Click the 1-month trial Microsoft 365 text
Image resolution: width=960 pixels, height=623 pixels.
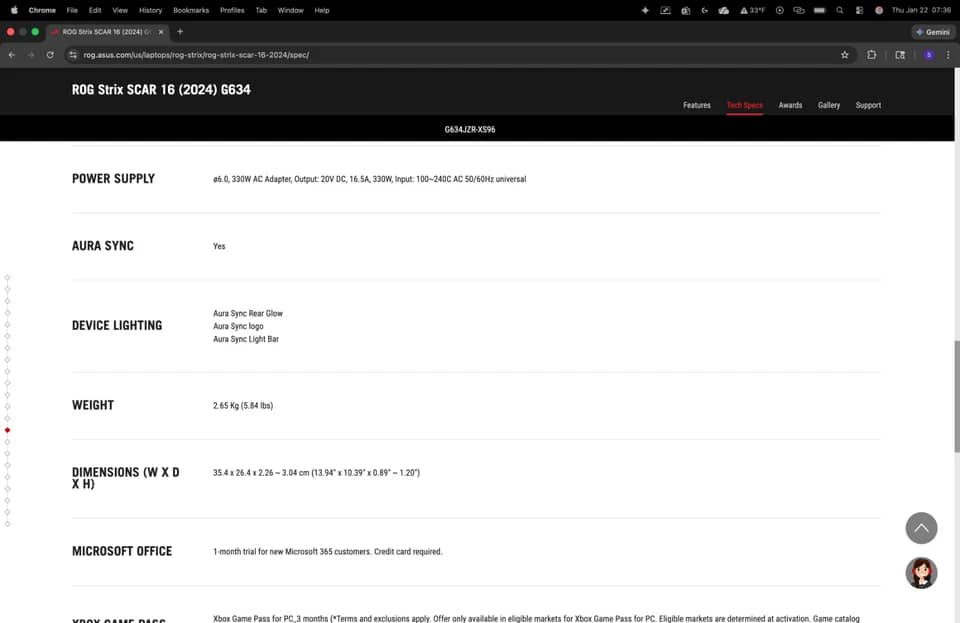(328, 552)
